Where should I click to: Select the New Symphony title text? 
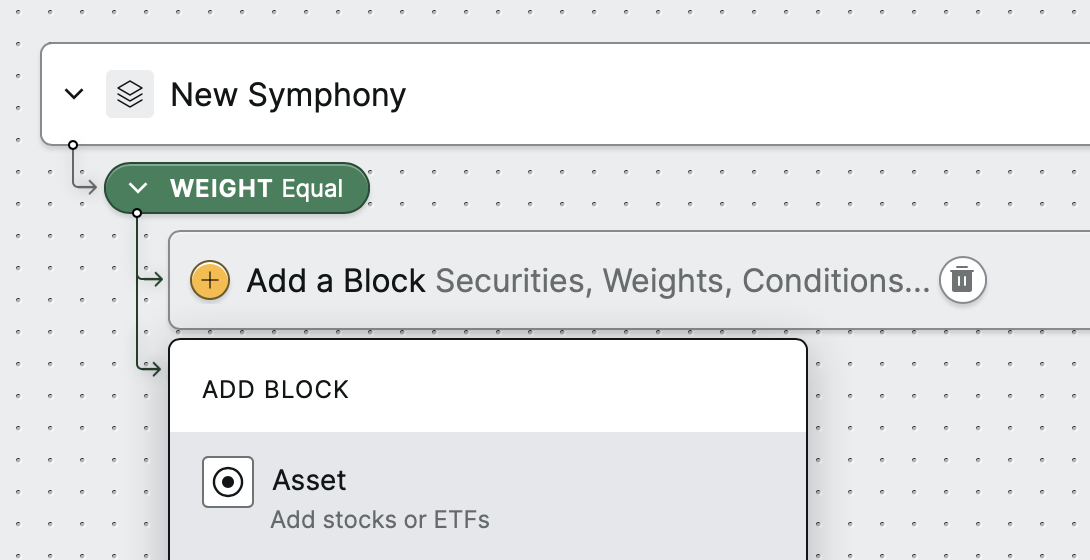288,94
